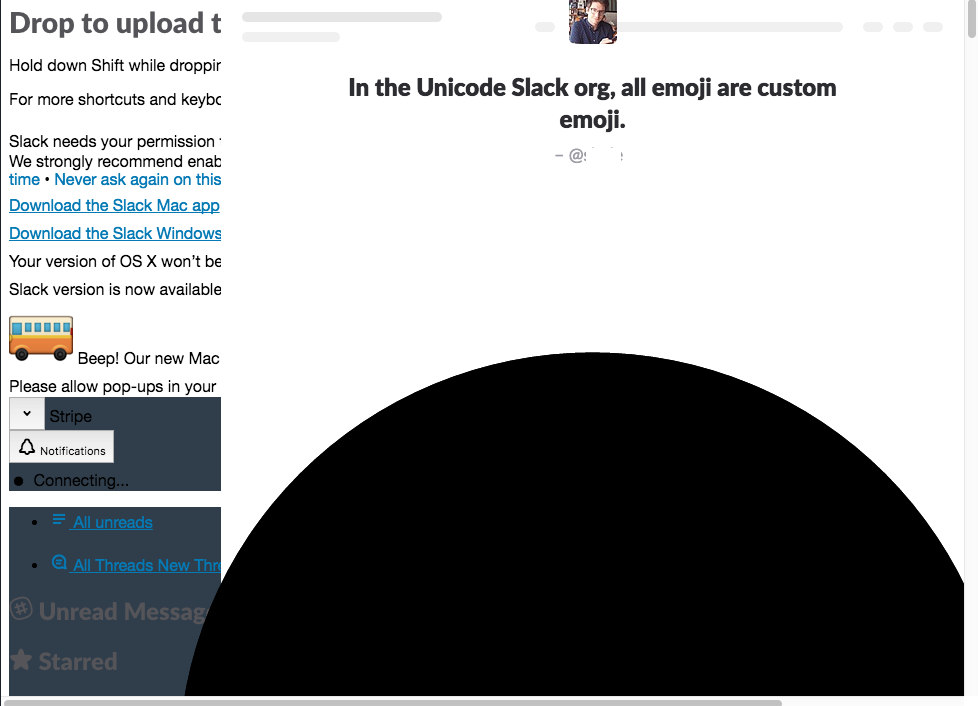Open the All Threads link

click(147, 565)
